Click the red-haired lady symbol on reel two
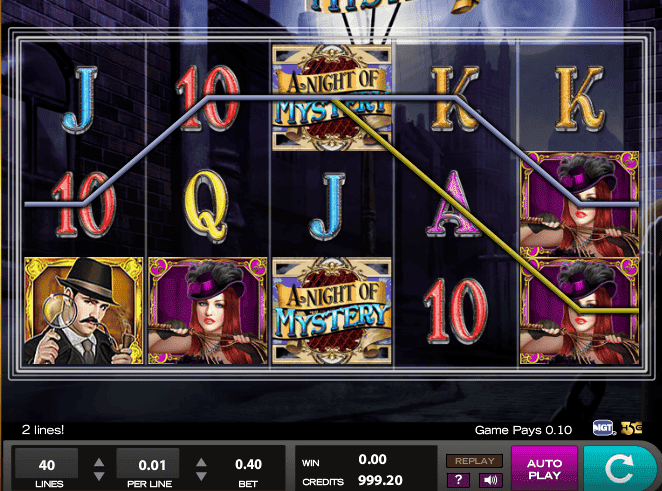This screenshot has height=491, width=662. click(208, 311)
